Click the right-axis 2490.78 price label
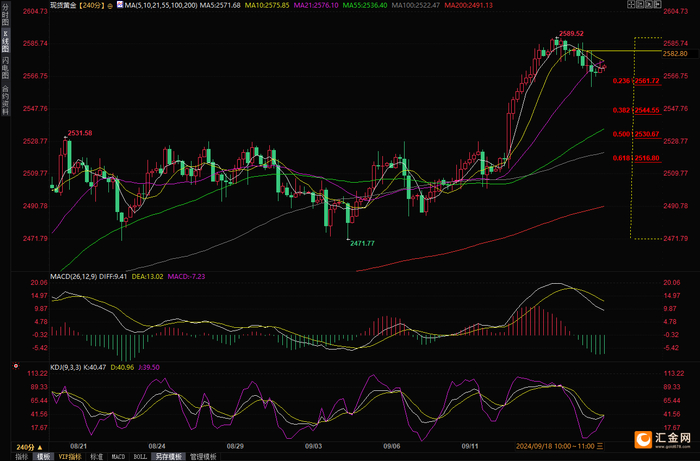Viewport: 700px width, 461px height. pos(675,206)
